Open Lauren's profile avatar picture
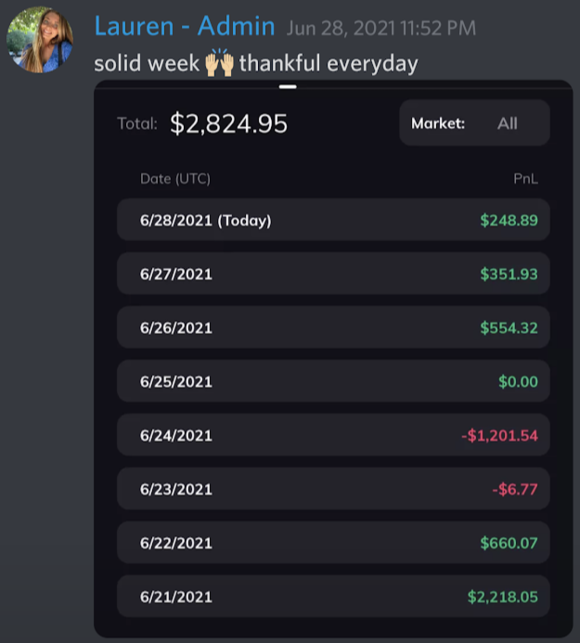This screenshot has height=643, width=580. click(40, 40)
